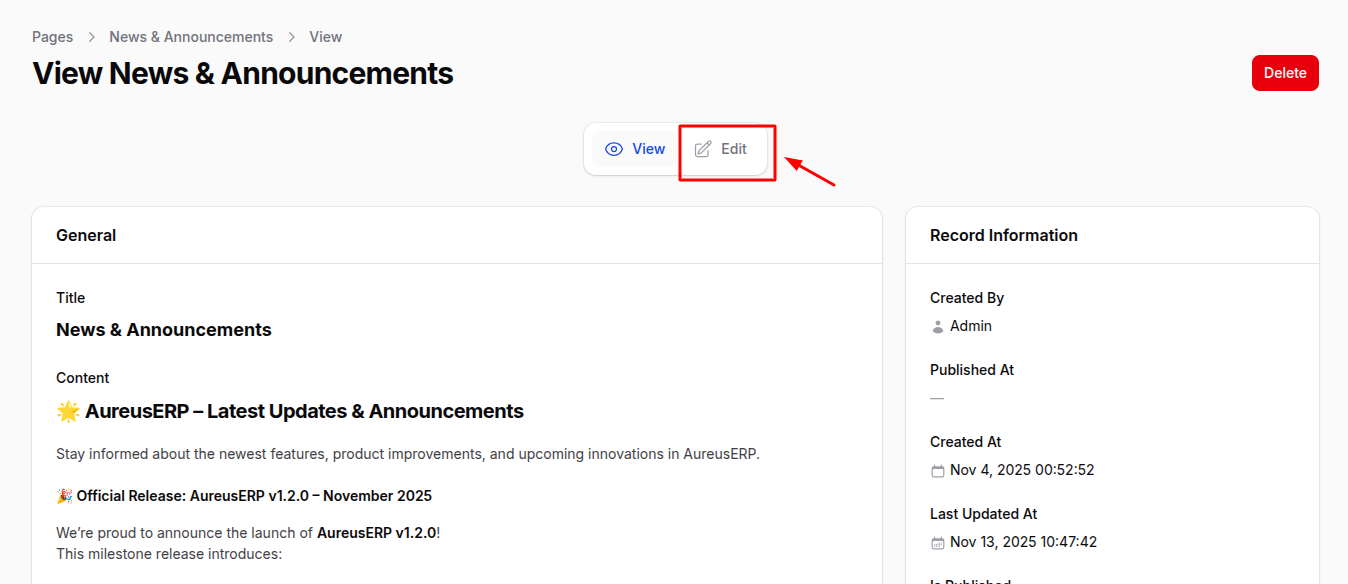The image size is (1348, 584).
Task: Click the pencil icon in Edit tab
Action: click(703, 149)
